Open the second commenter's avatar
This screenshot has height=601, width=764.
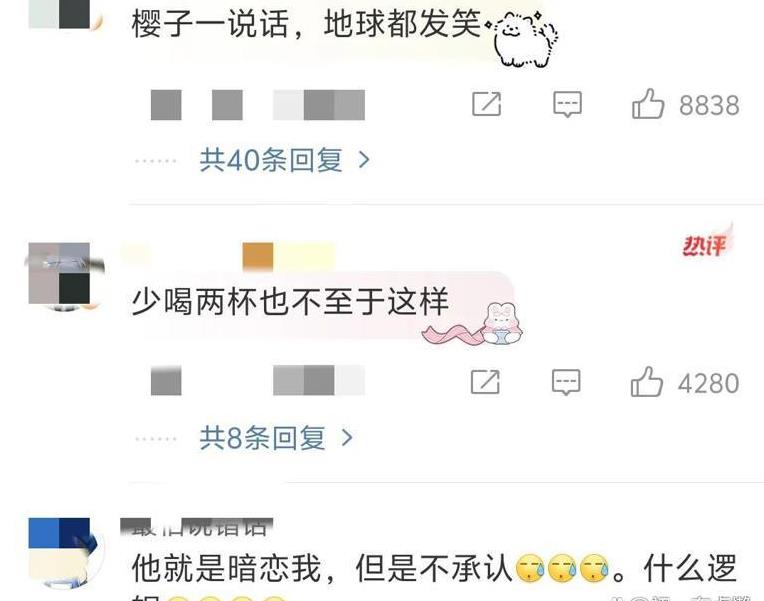tap(66, 275)
